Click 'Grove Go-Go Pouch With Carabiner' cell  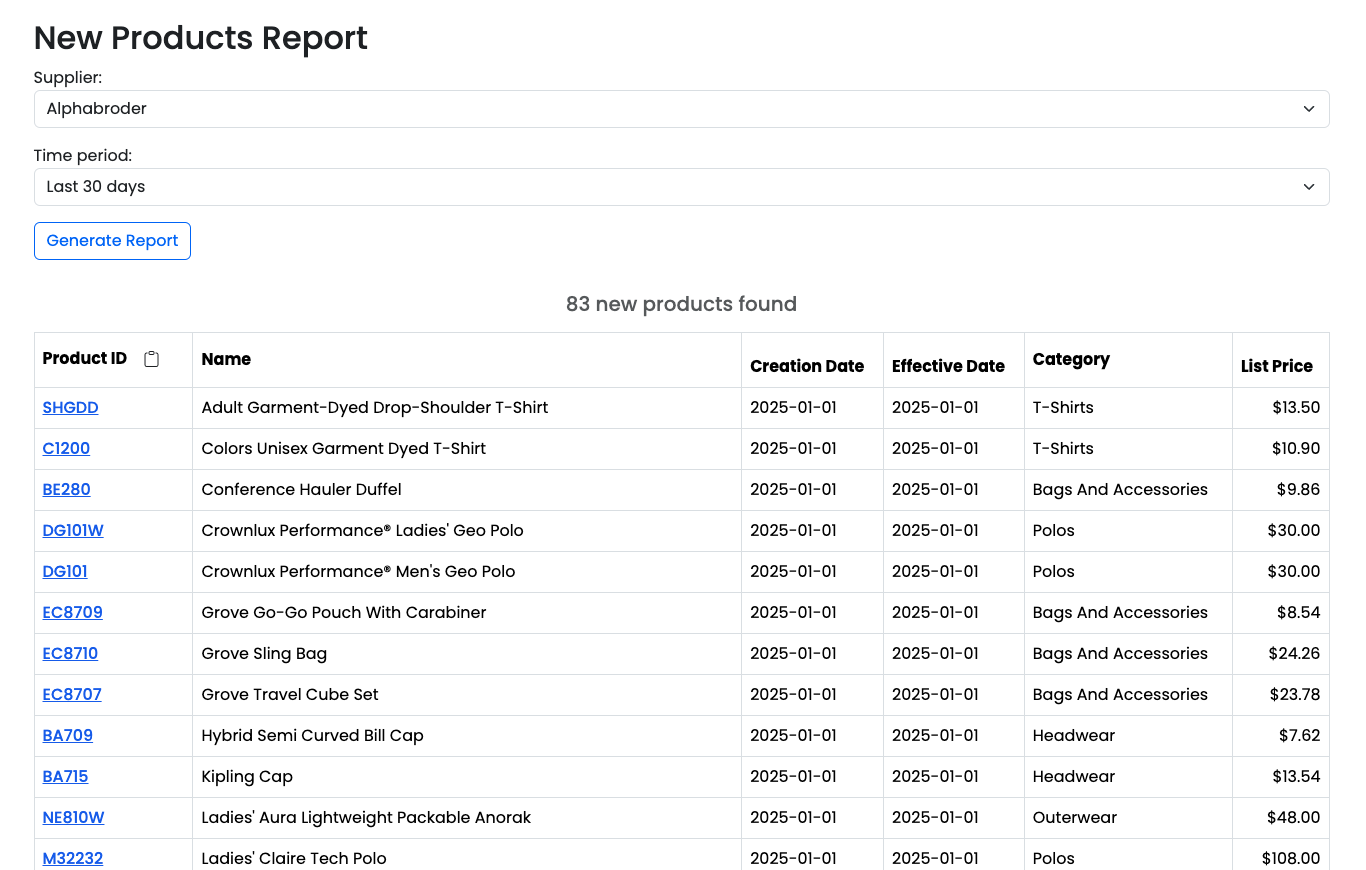[x=467, y=613]
